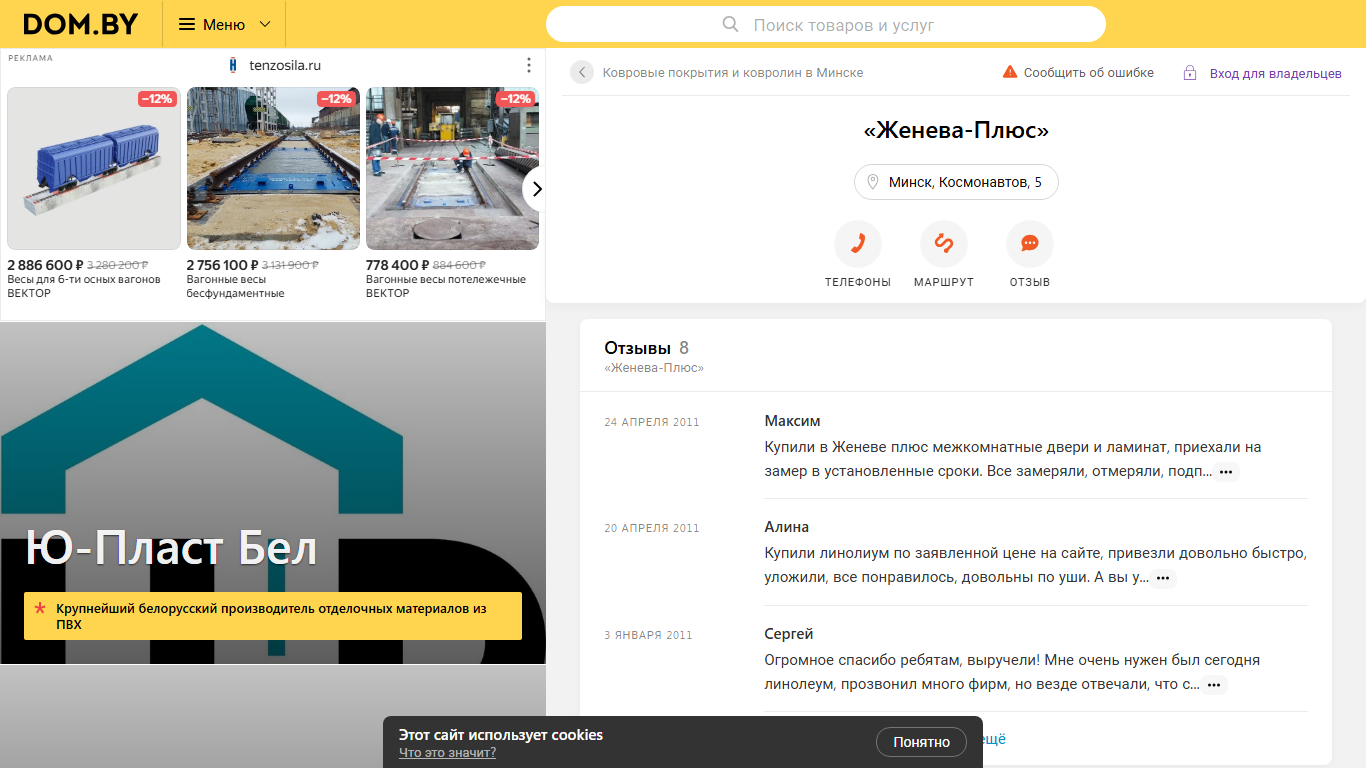Click the warning triangle icon
Viewport: 1366px width, 768px height.
pyautogui.click(x=1010, y=72)
